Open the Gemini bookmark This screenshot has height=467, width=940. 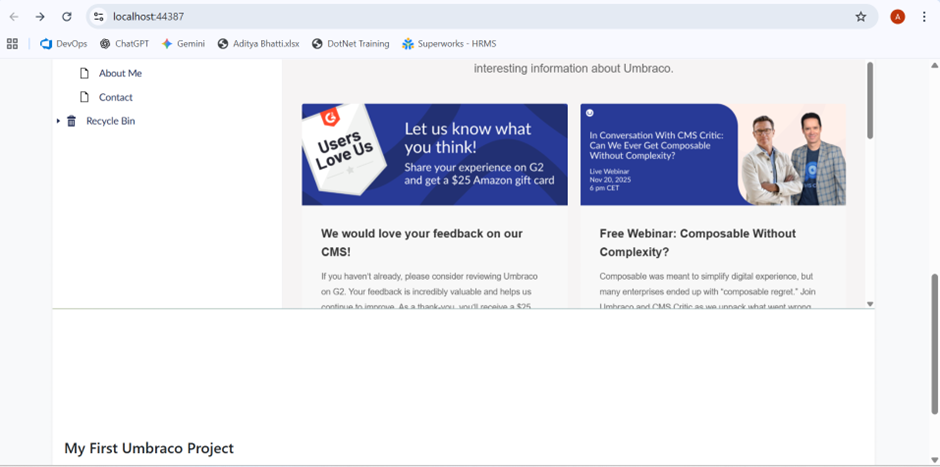(x=183, y=44)
